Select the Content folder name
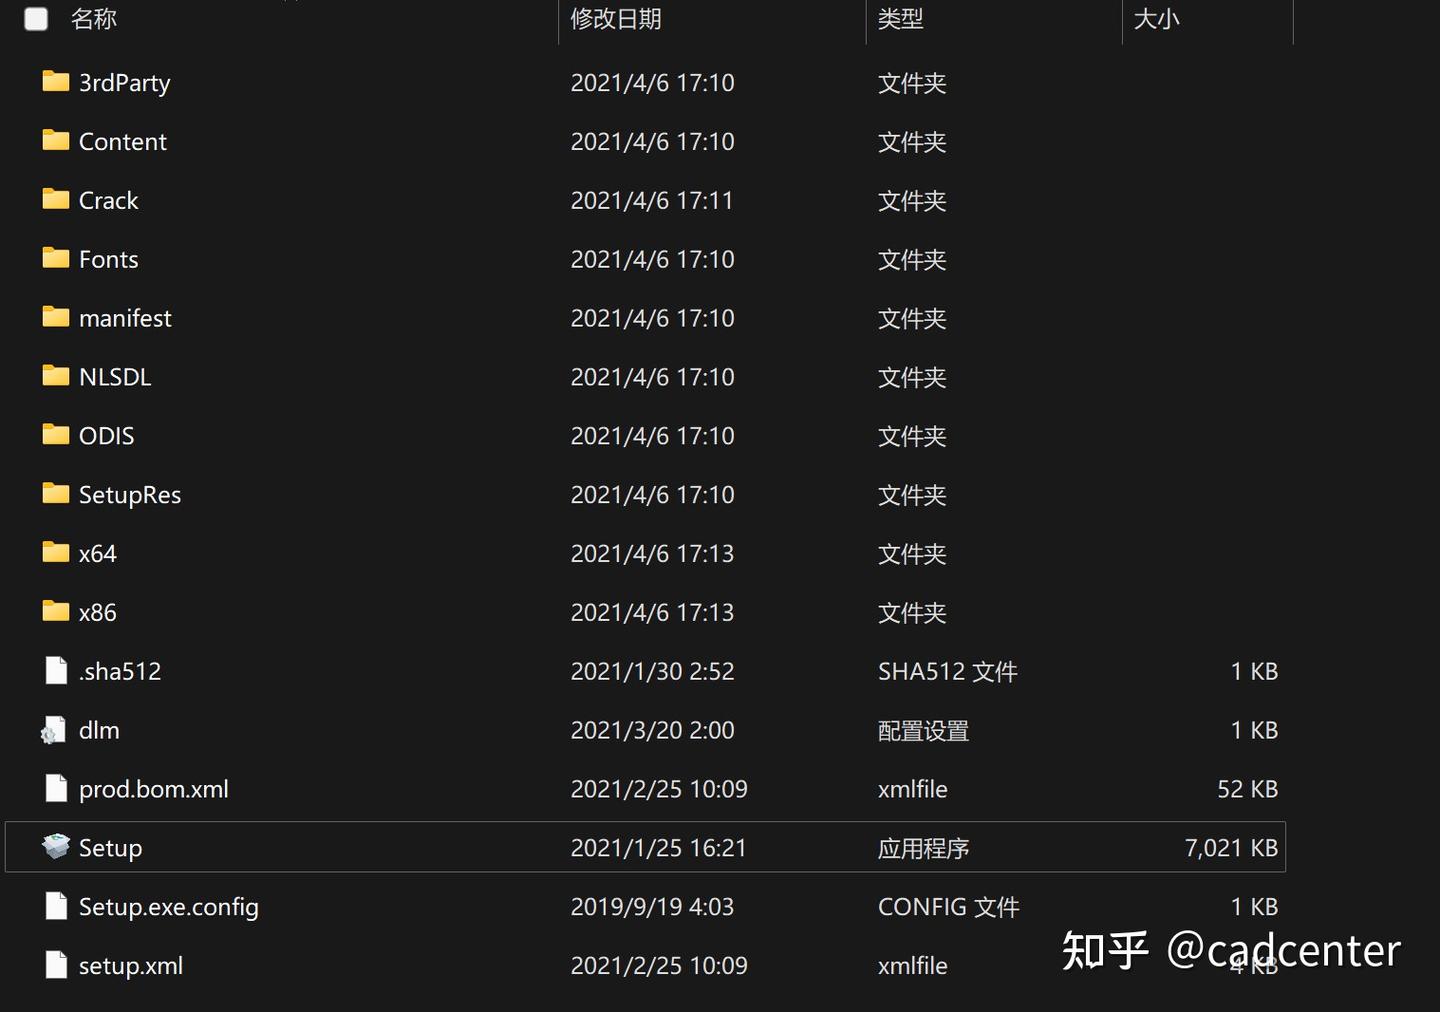Screen dimensions: 1440x1012 coord(123,142)
